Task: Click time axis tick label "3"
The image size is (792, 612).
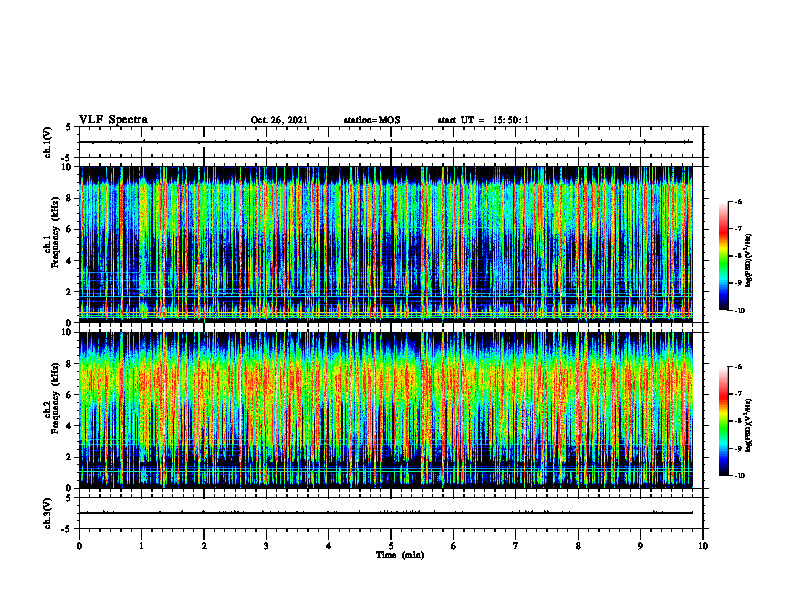Action: click(266, 546)
